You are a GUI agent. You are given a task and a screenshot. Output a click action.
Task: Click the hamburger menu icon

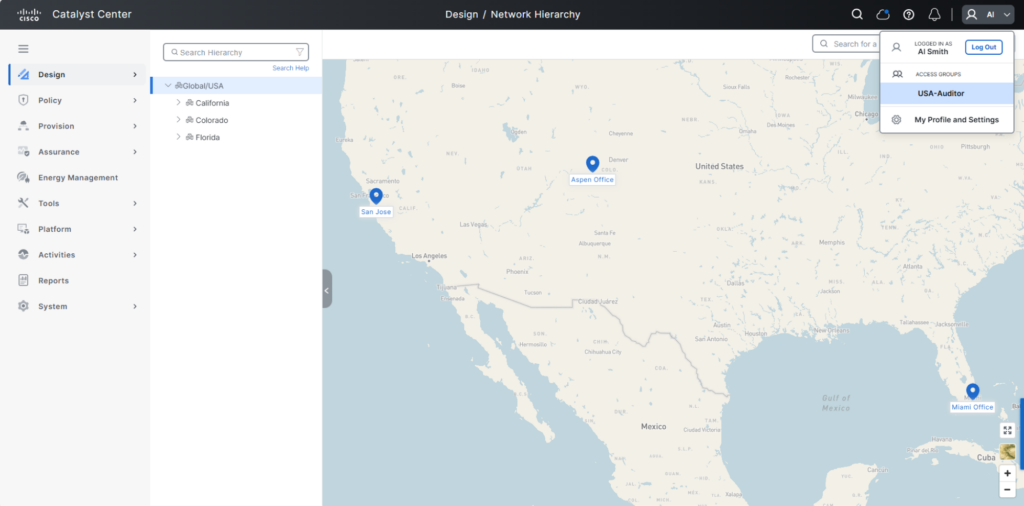click(23, 49)
